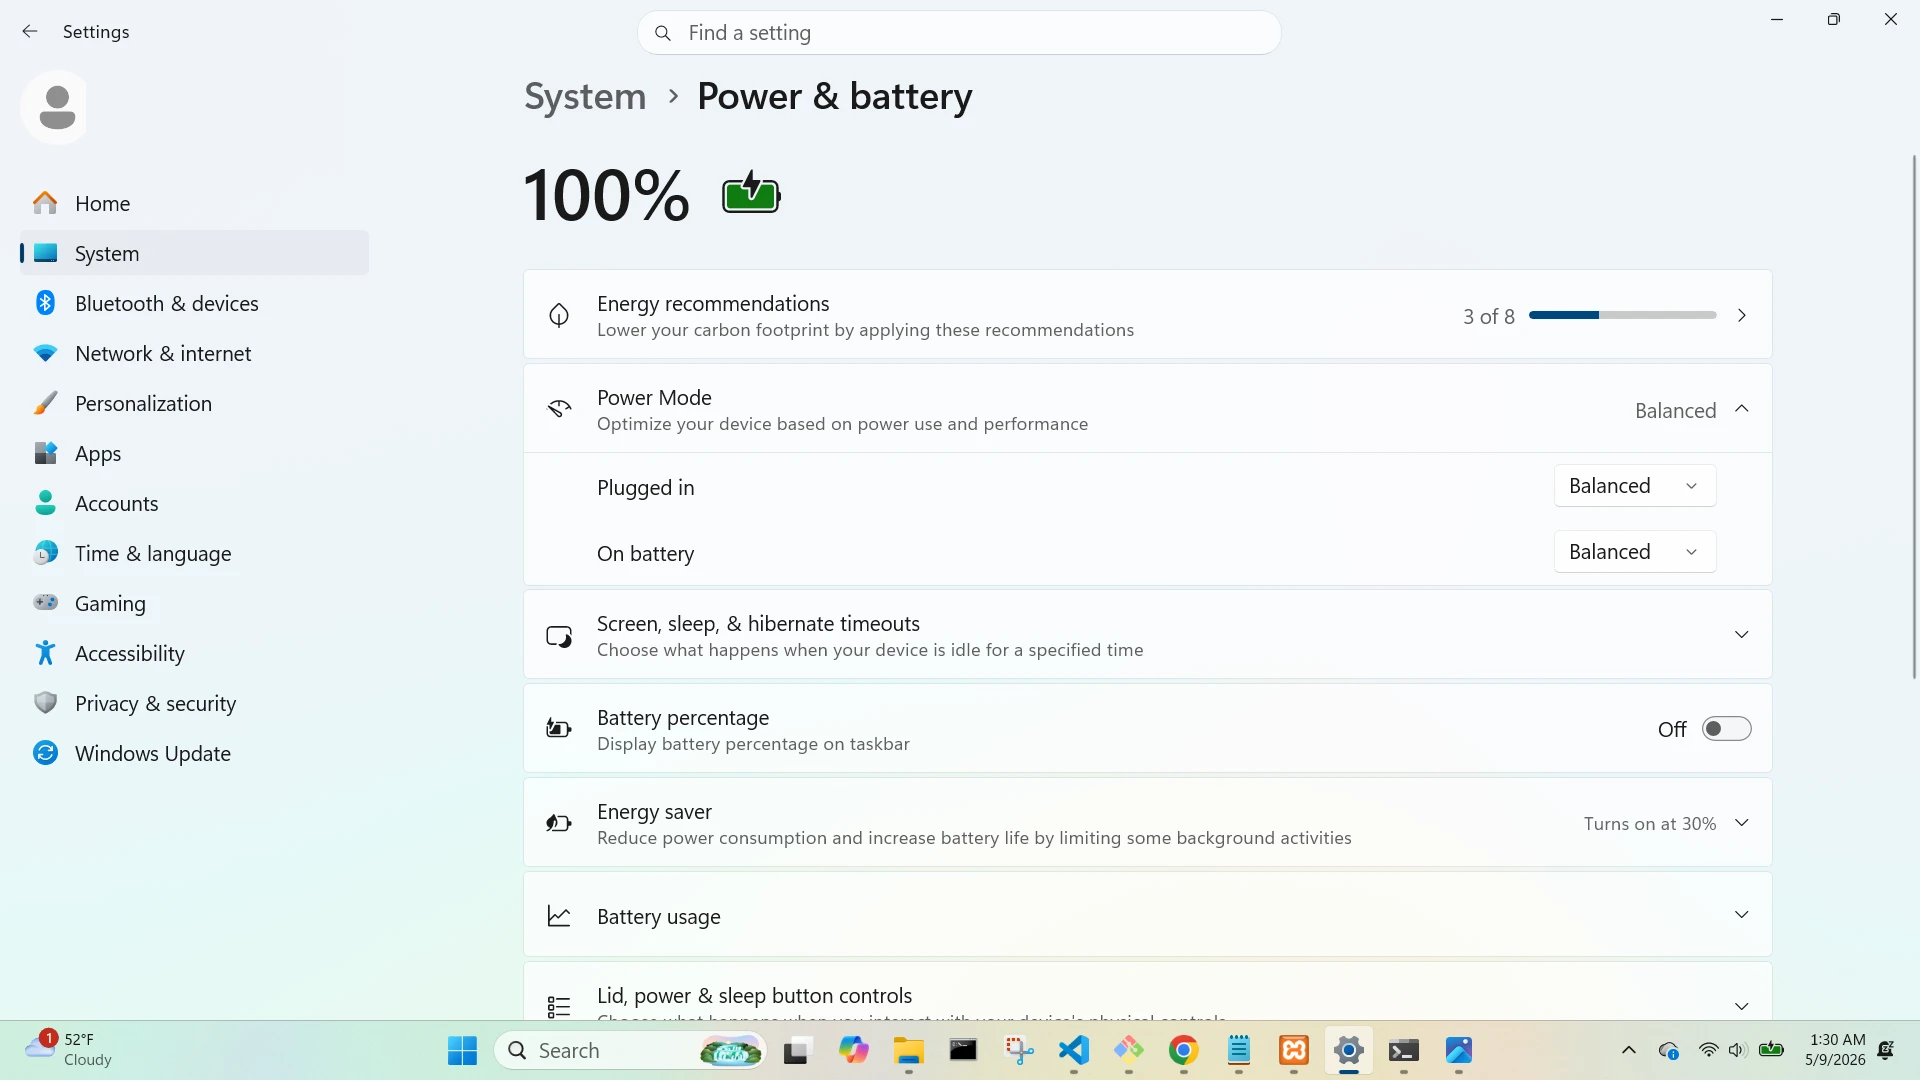Open the Notepad taskbar icon
The image size is (1920, 1080).
pyautogui.click(x=1239, y=1051)
